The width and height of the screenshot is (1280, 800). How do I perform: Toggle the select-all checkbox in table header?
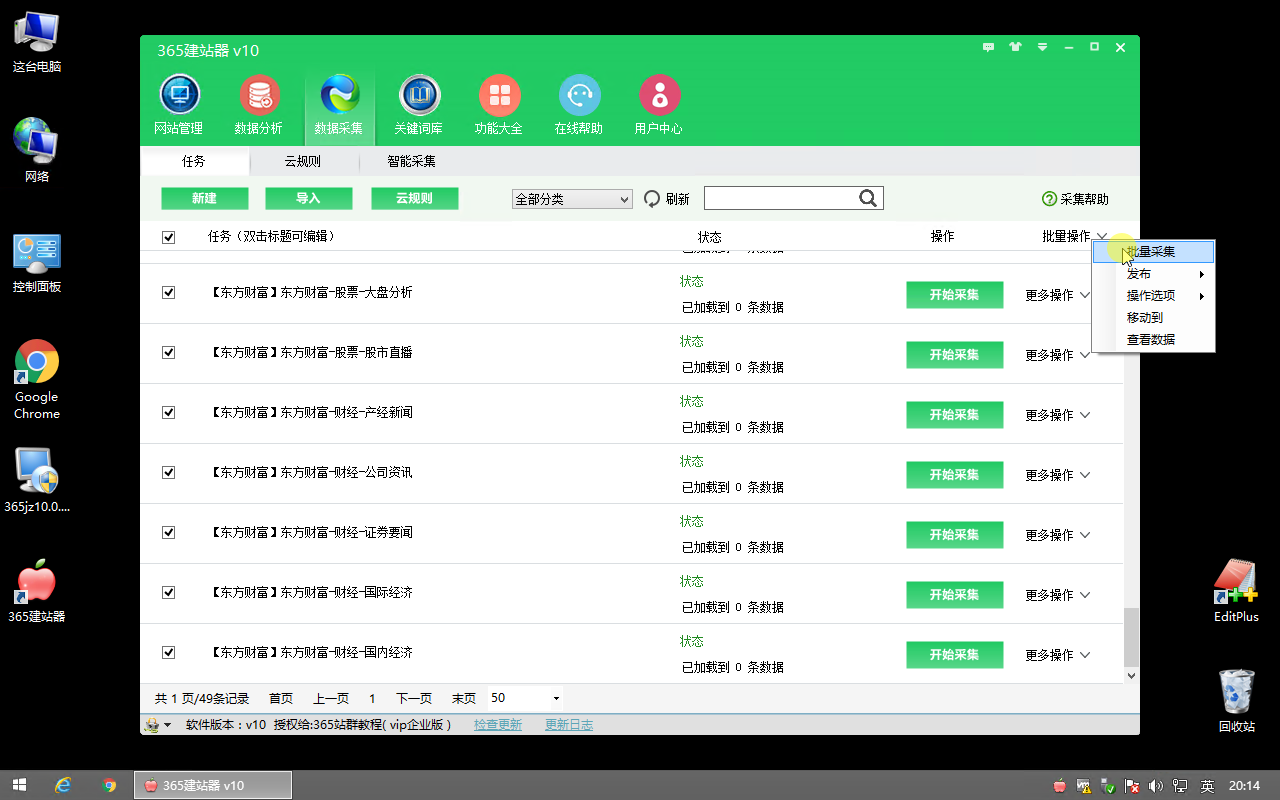click(168, 237)
